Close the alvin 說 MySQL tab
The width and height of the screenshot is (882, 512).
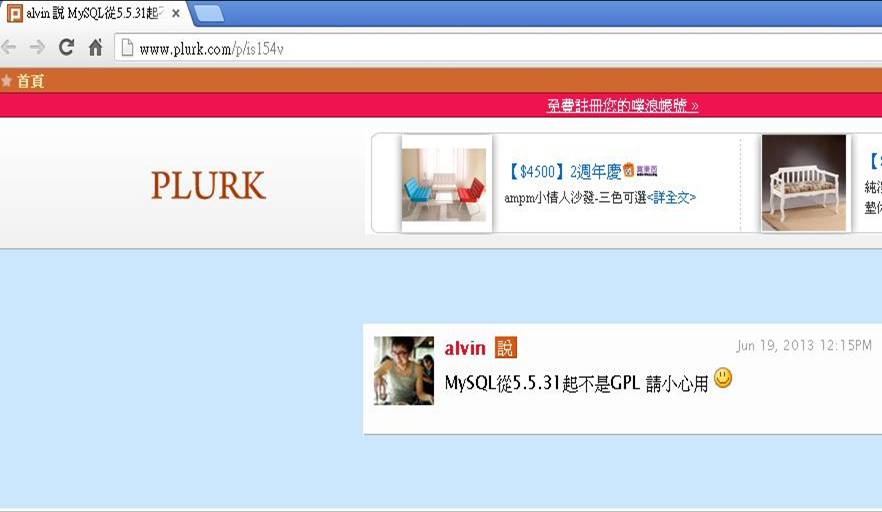(x=176, y=14)
